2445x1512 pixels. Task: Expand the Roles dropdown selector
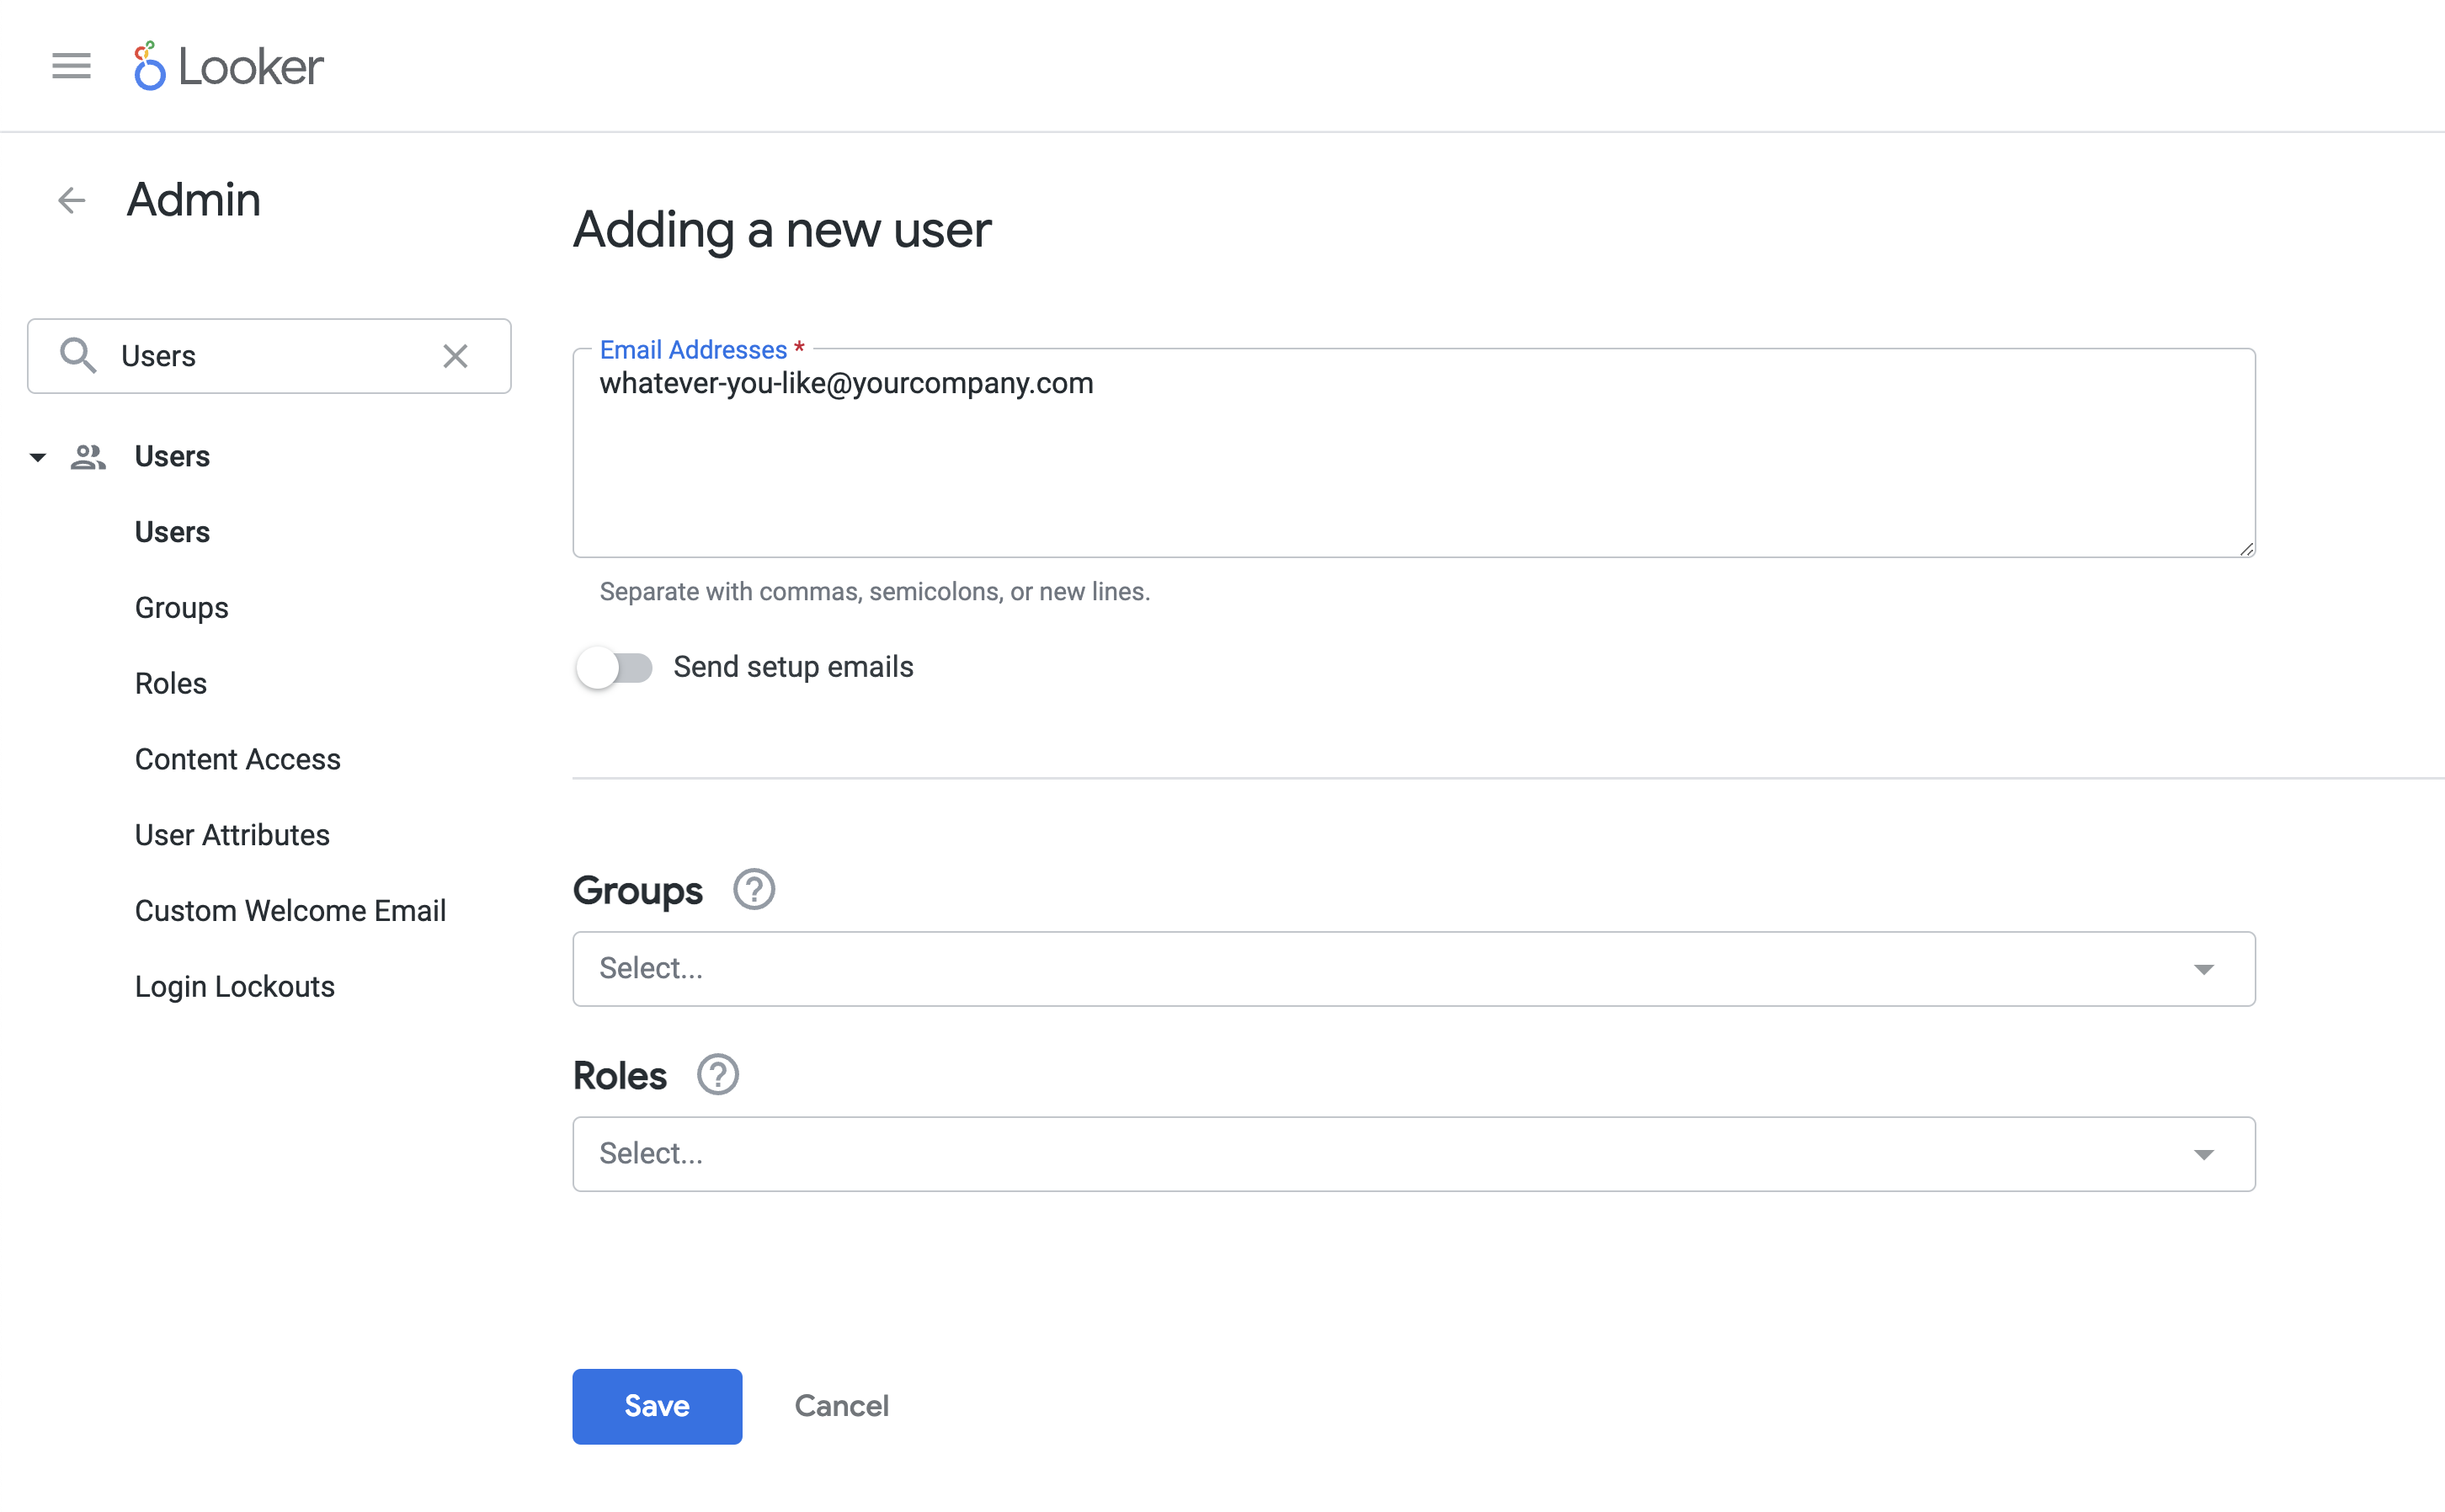[x=2208, y=1153]
